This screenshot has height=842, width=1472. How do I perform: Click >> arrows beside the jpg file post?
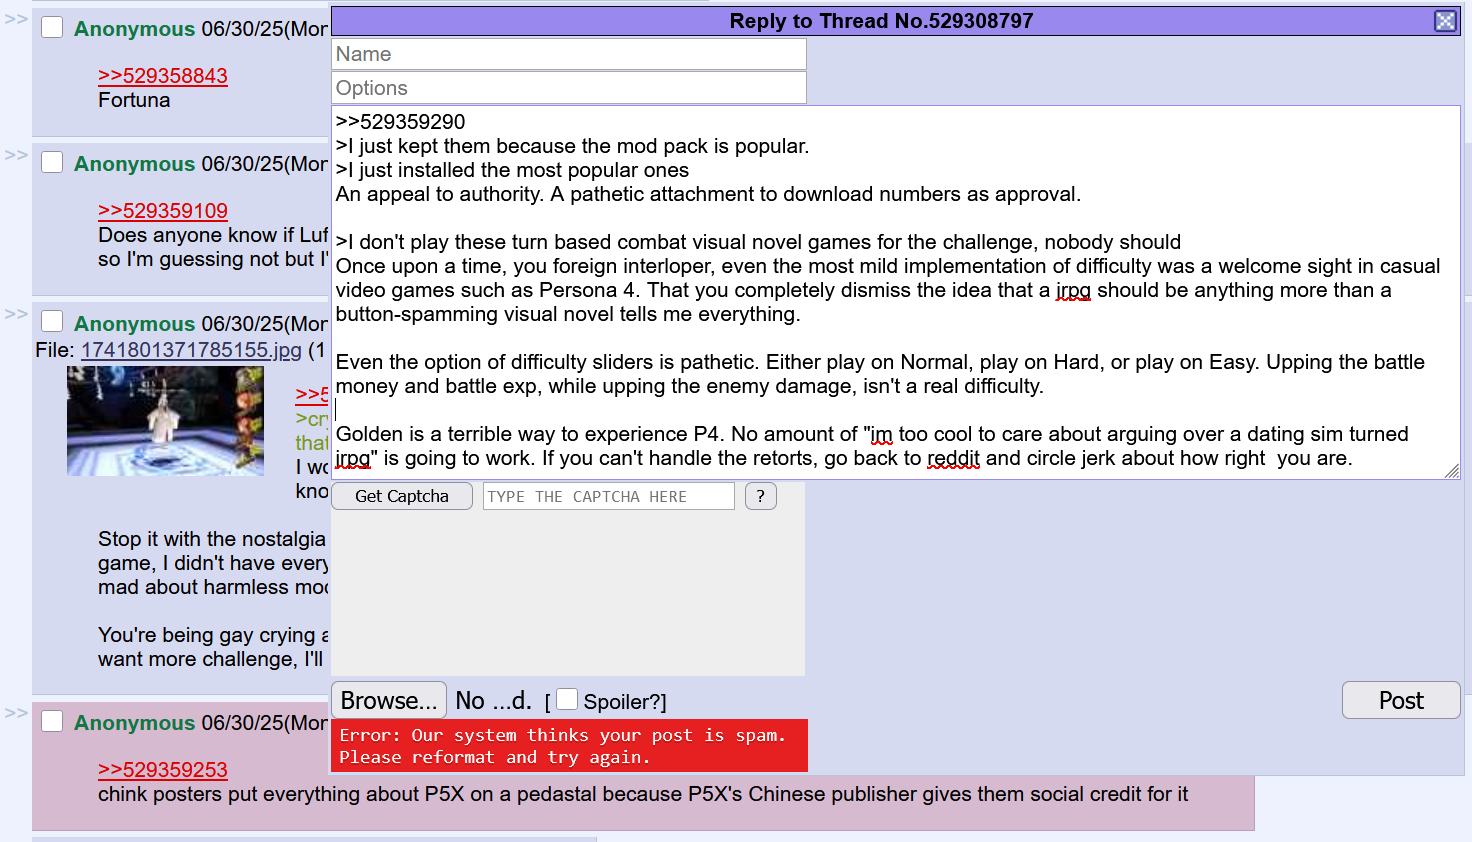pos(16,313)
